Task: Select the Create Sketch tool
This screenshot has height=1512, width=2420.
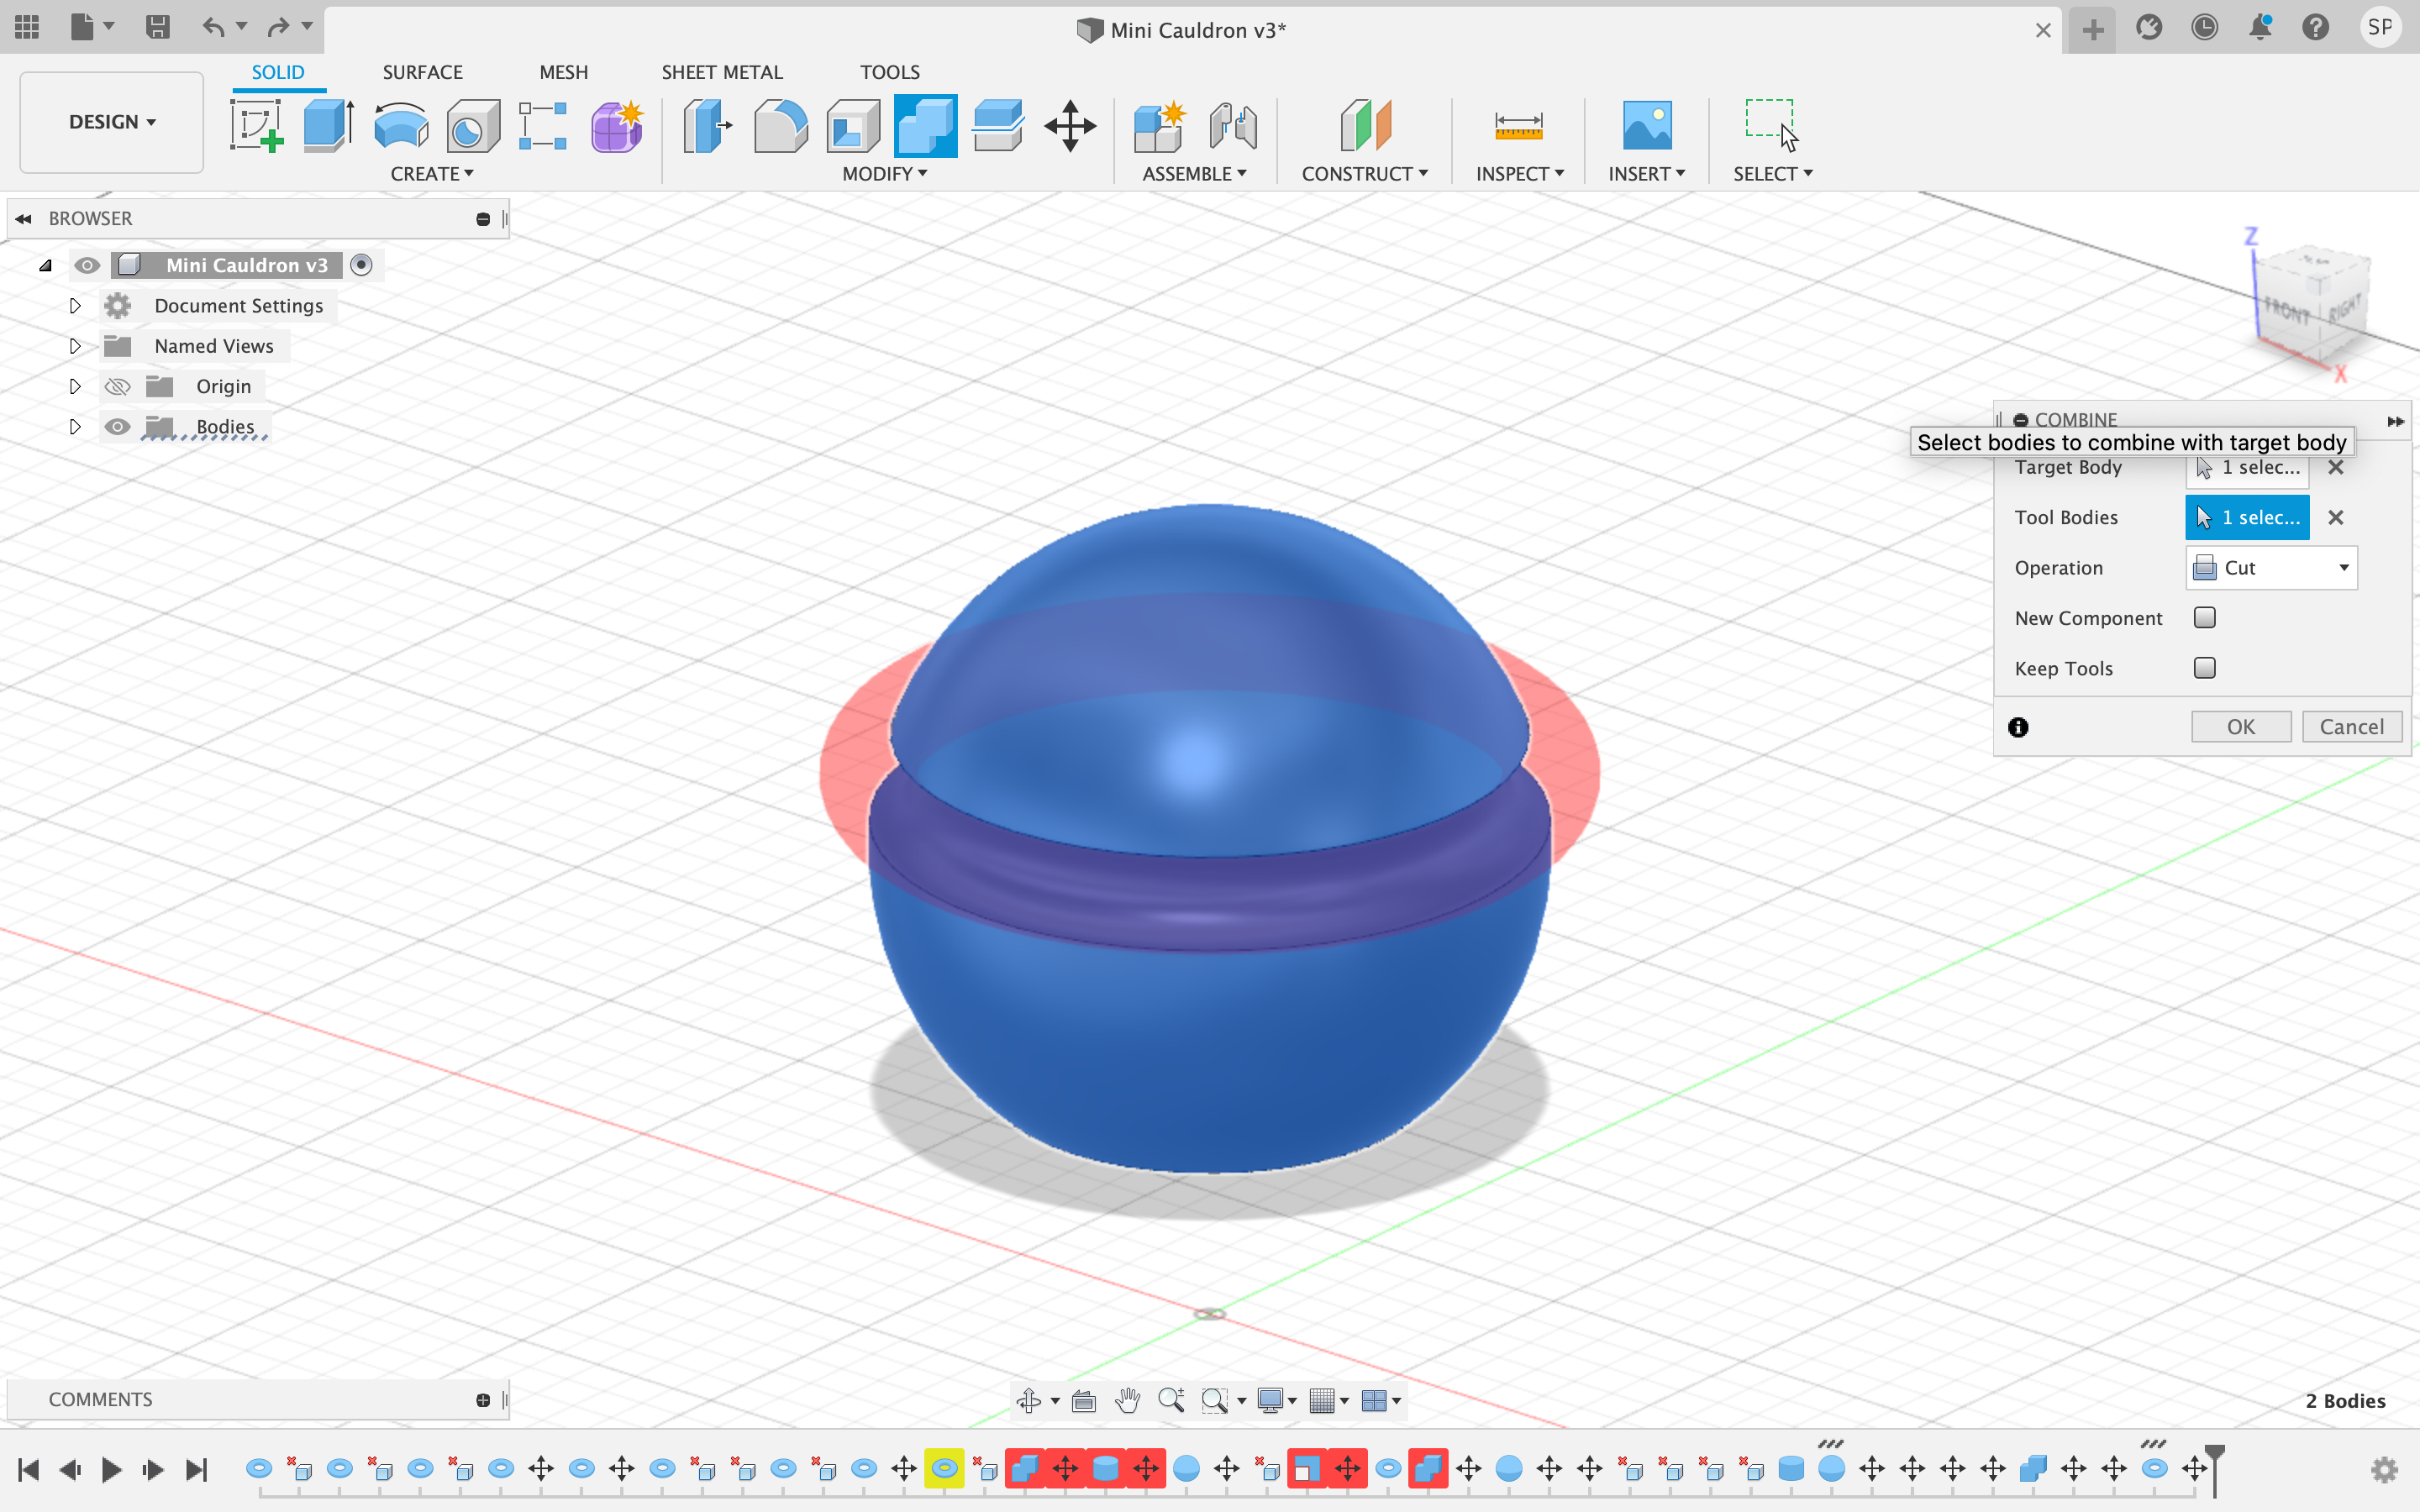Action: pos(257,126)
